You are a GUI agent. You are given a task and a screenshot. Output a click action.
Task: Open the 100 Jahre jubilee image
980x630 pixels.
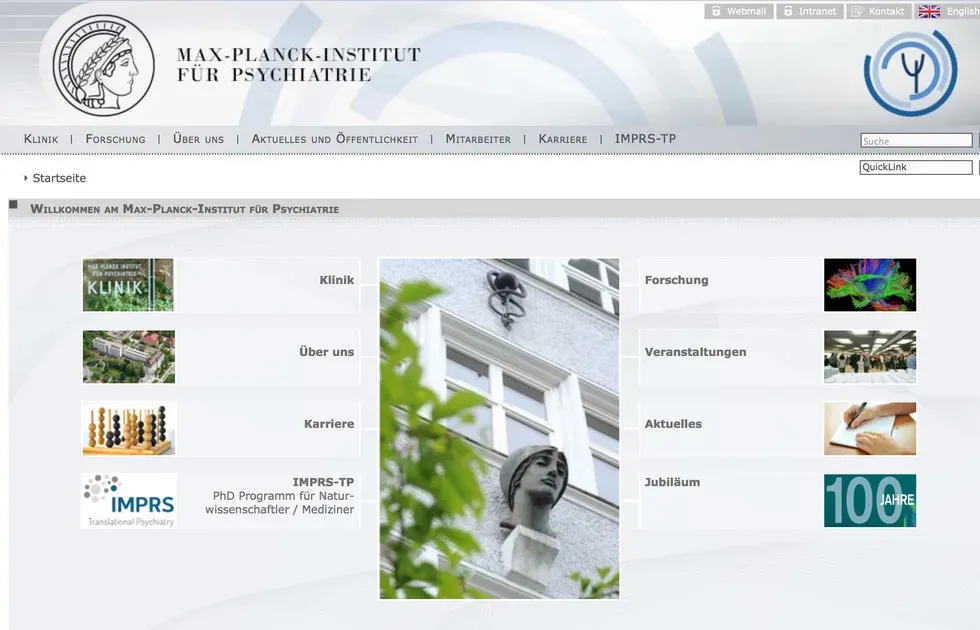(869, 500)
